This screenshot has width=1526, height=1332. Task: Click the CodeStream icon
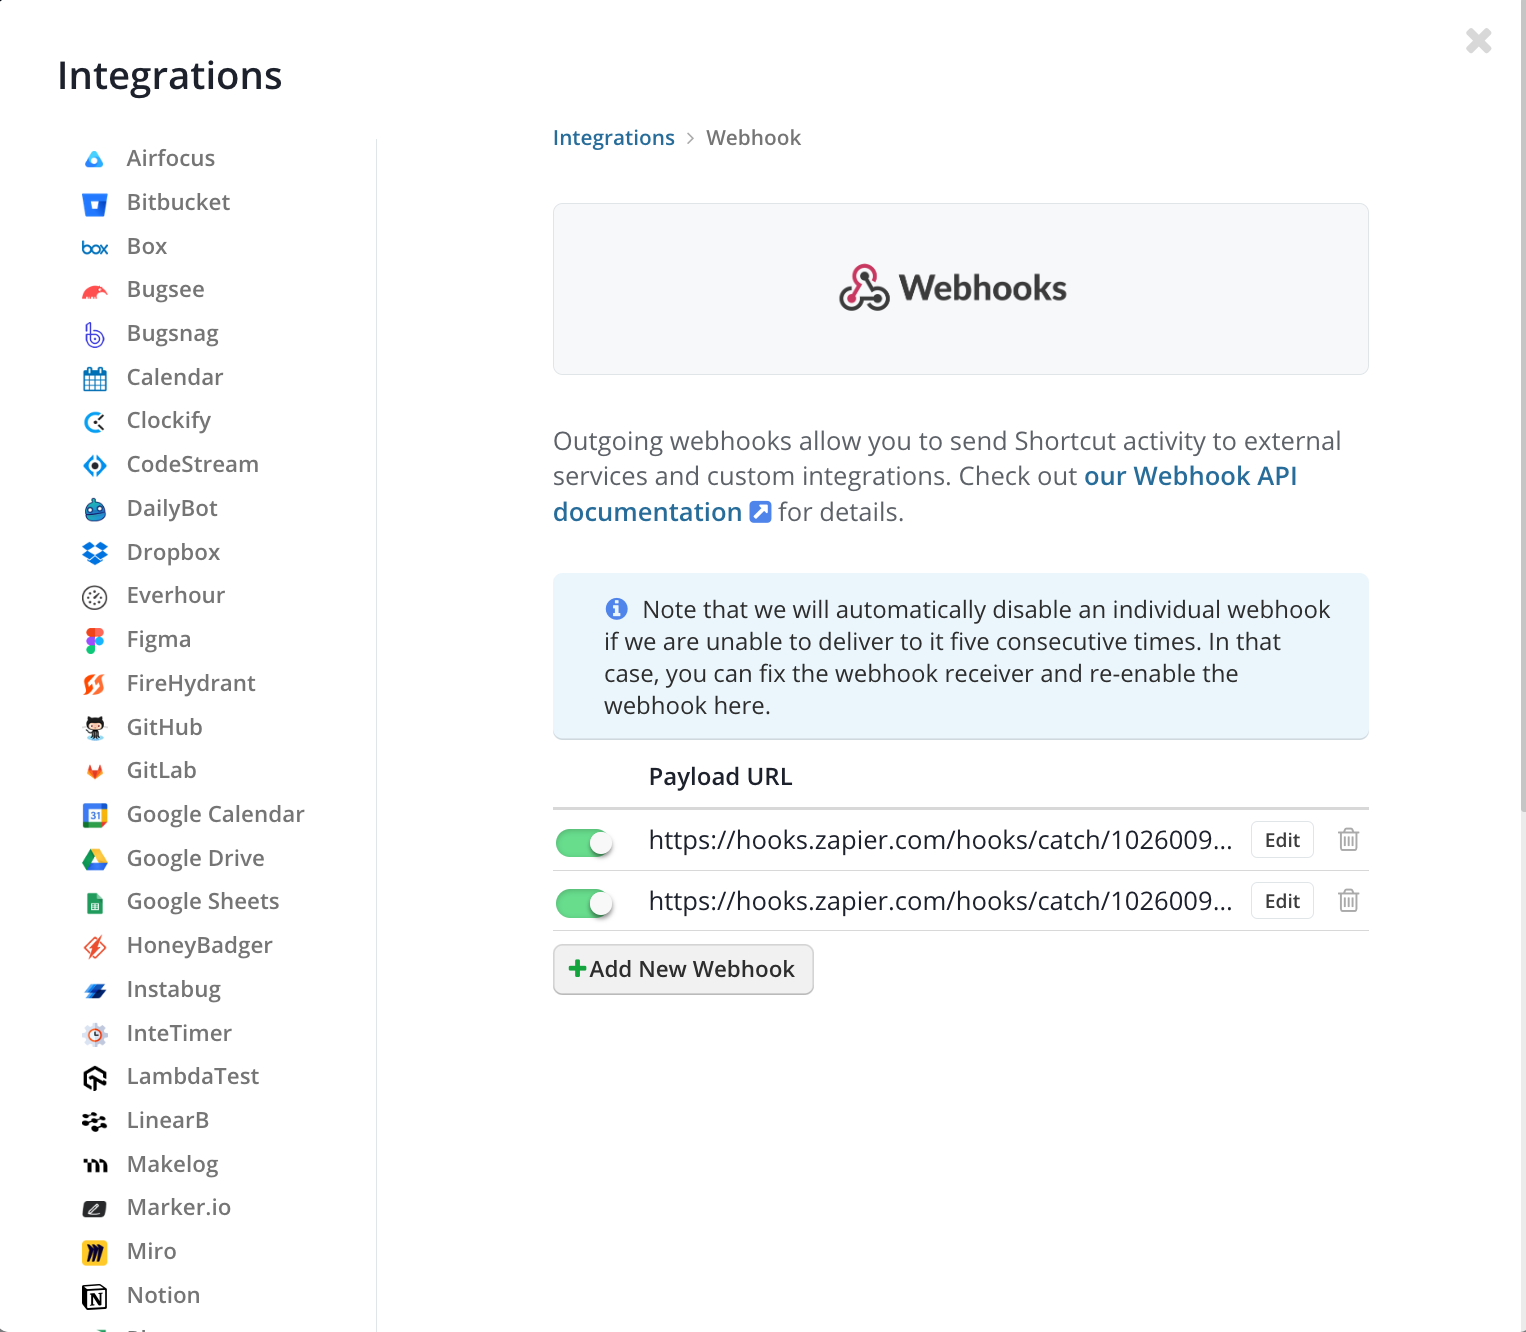point(94,466)
